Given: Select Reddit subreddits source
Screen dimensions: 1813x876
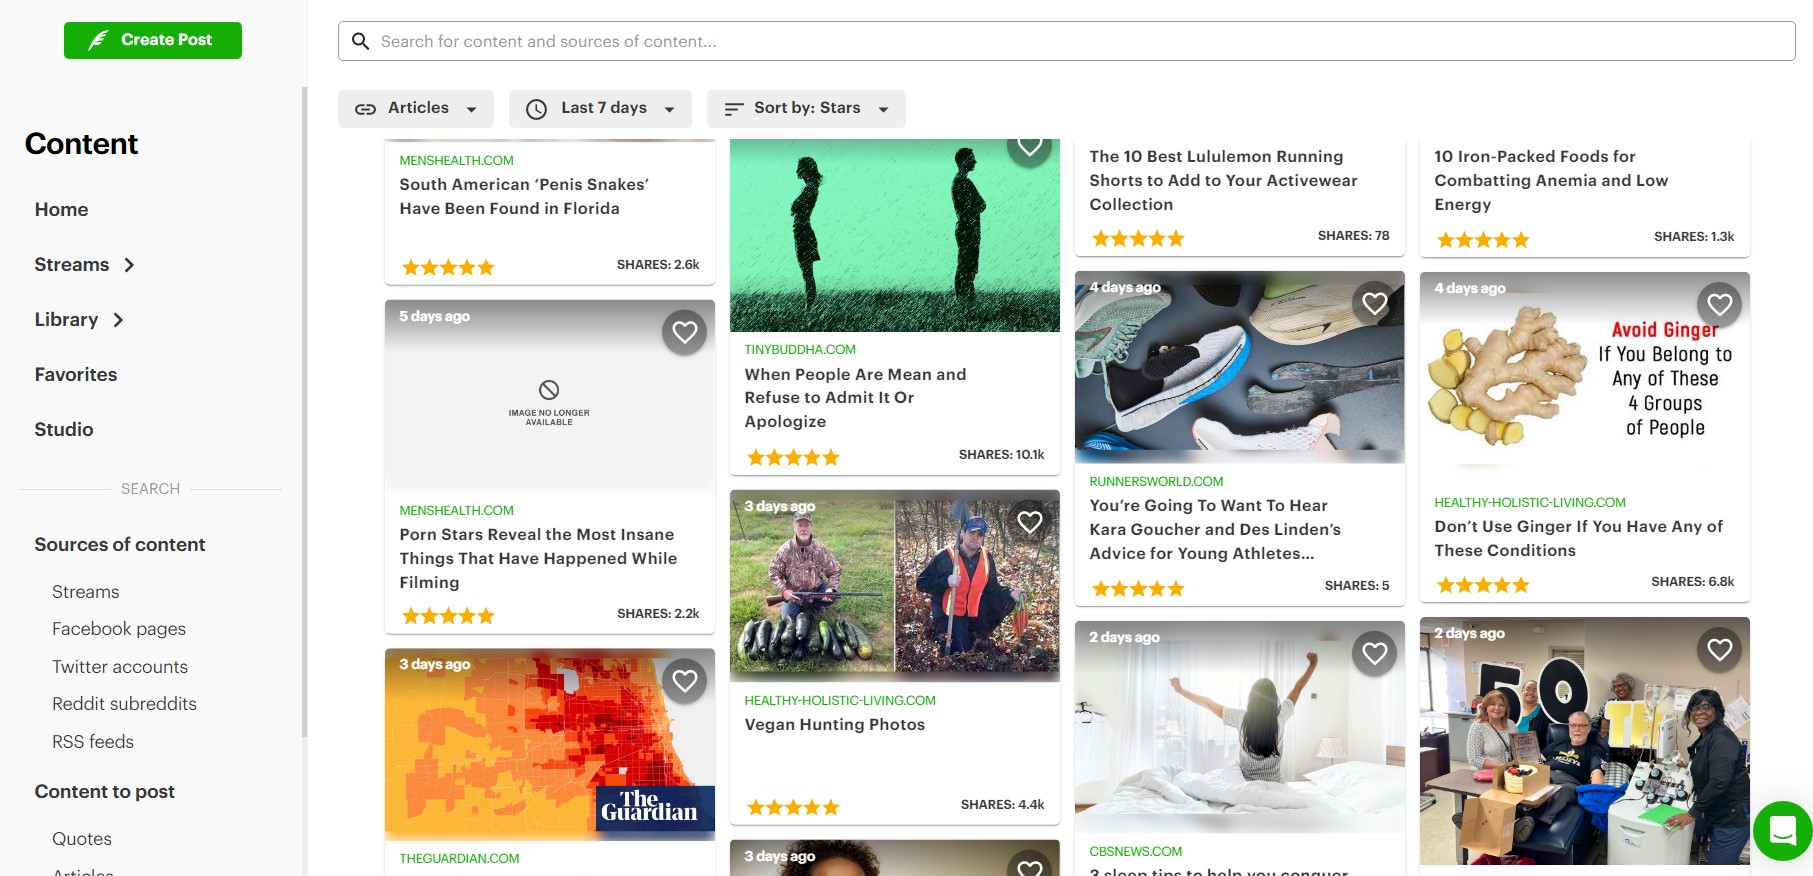Looking at the screenshot, I should click(124, 704).
